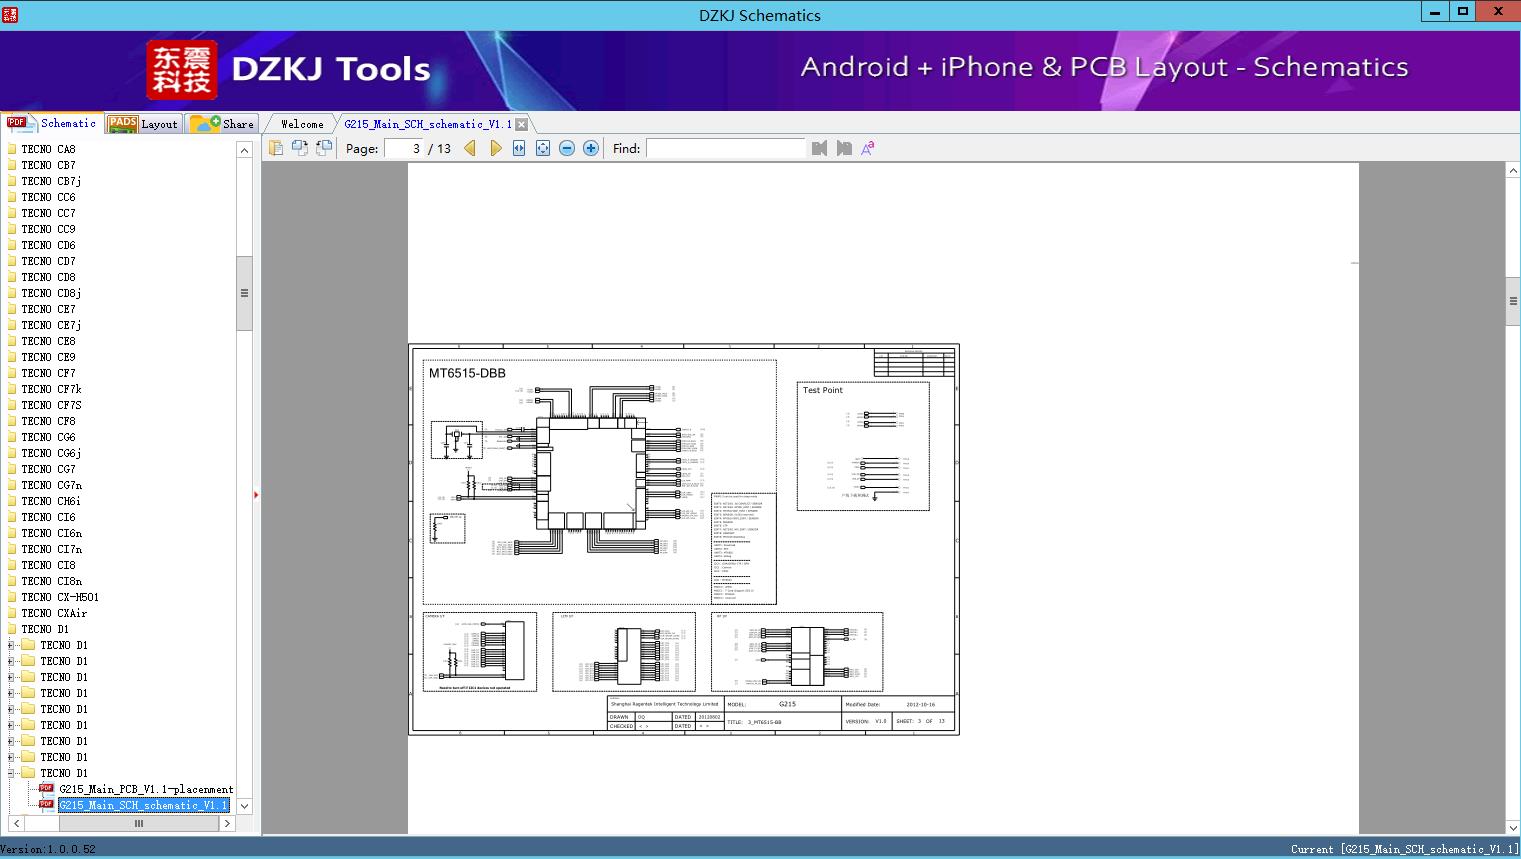This screenshot has width=1521, height=859.
Task: Switch to the Schematic tab
Action: 52,123
